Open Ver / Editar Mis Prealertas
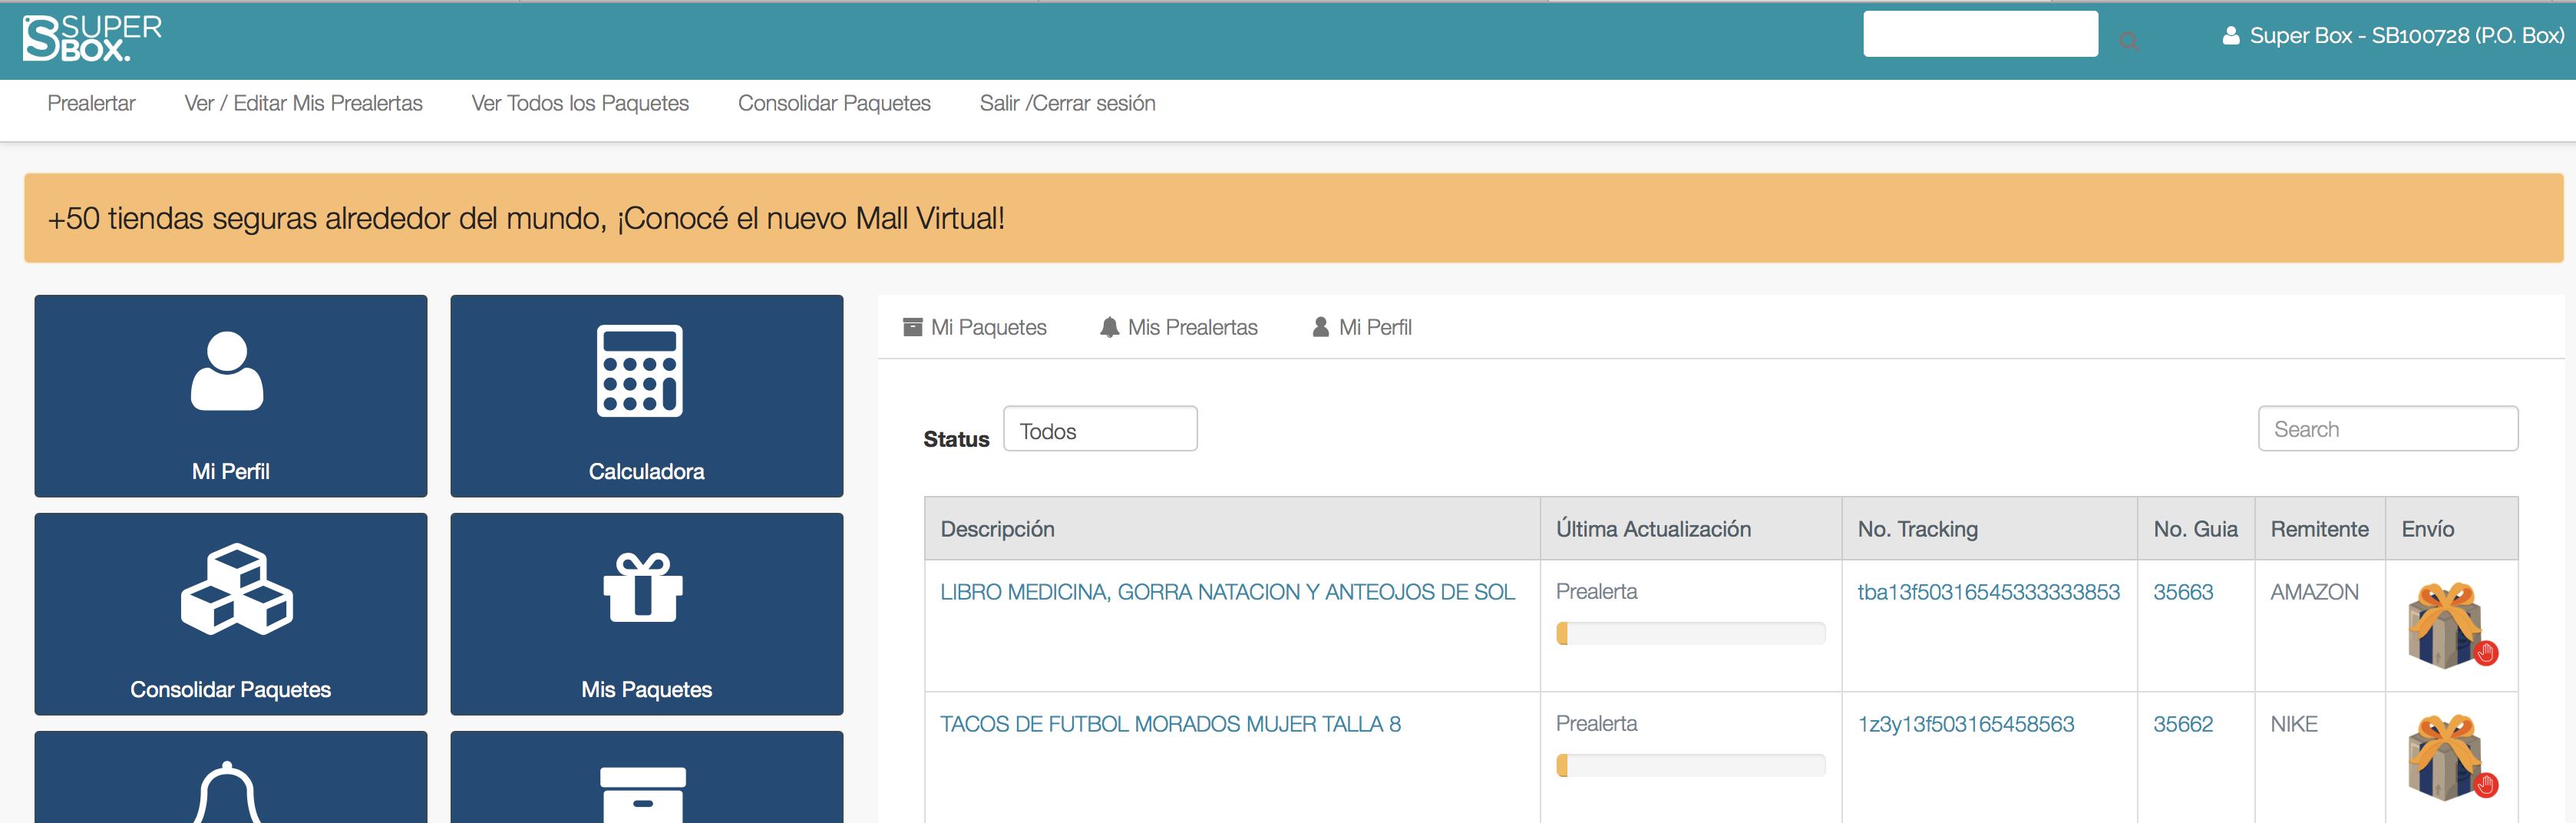 click(303, 103)
